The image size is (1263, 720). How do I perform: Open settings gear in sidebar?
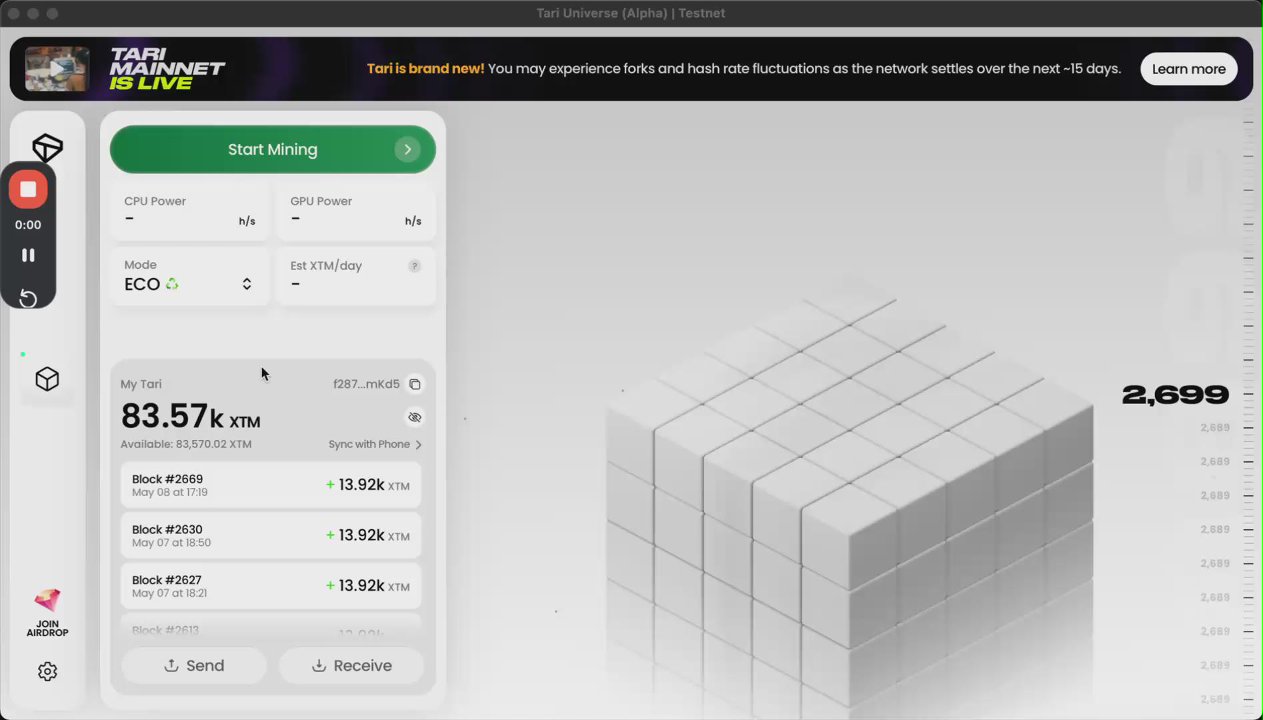coord(47,672)
